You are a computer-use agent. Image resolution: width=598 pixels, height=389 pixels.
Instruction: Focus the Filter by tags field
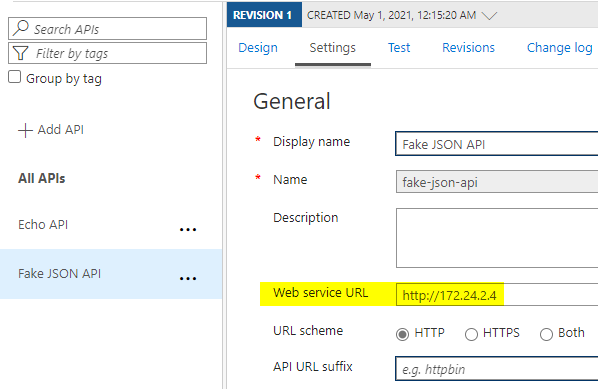pos(108,53)
